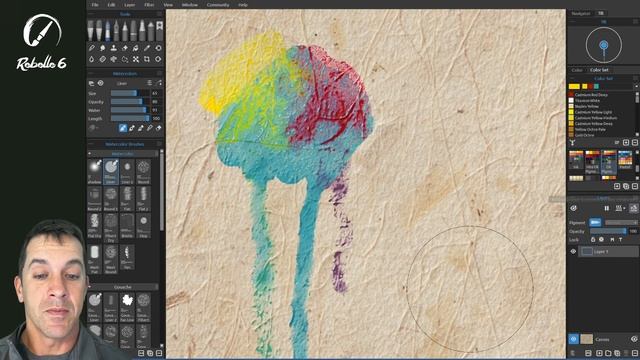Click the remove color minus icon under color list
This screenshot has height=360, width=640.
(635, 142)
